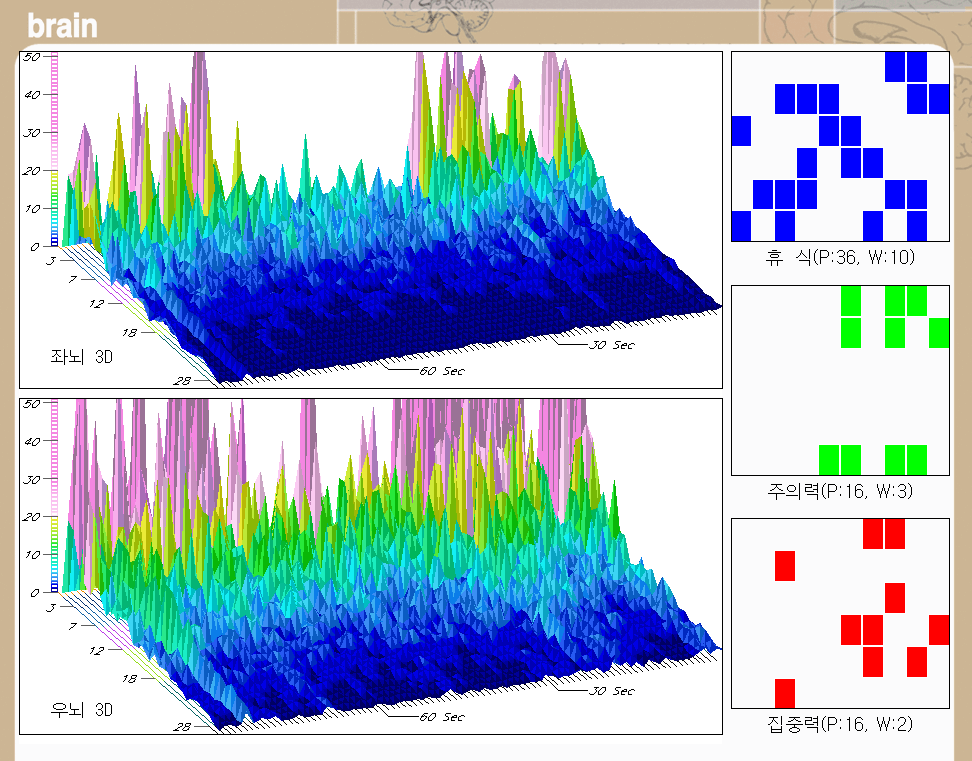Click the "brain" title heading
Screen dimensions: 972x761
62,25
